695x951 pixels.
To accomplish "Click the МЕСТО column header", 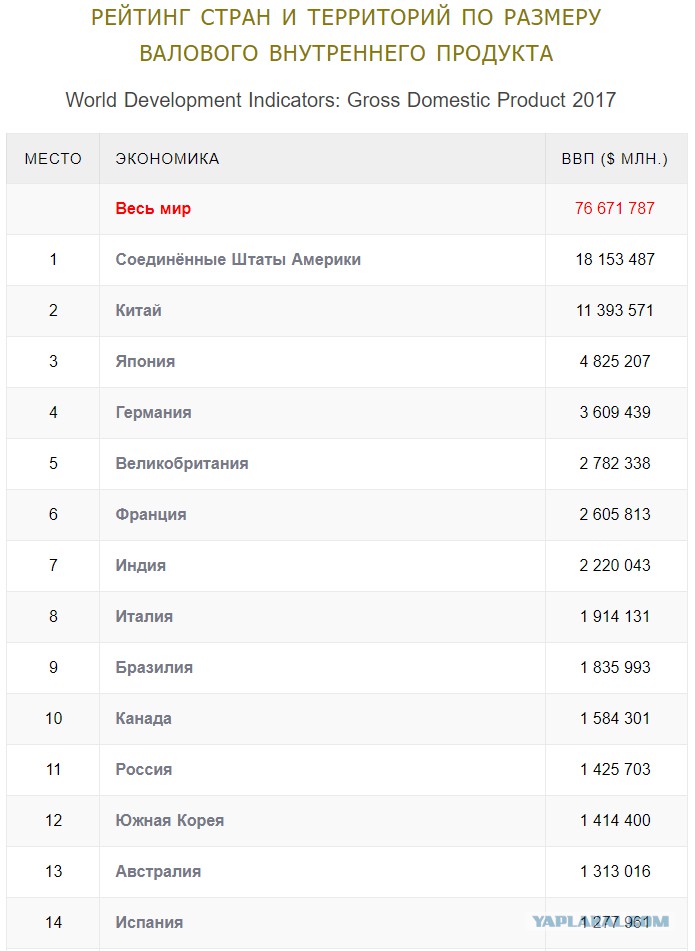I will click(53, 159).
